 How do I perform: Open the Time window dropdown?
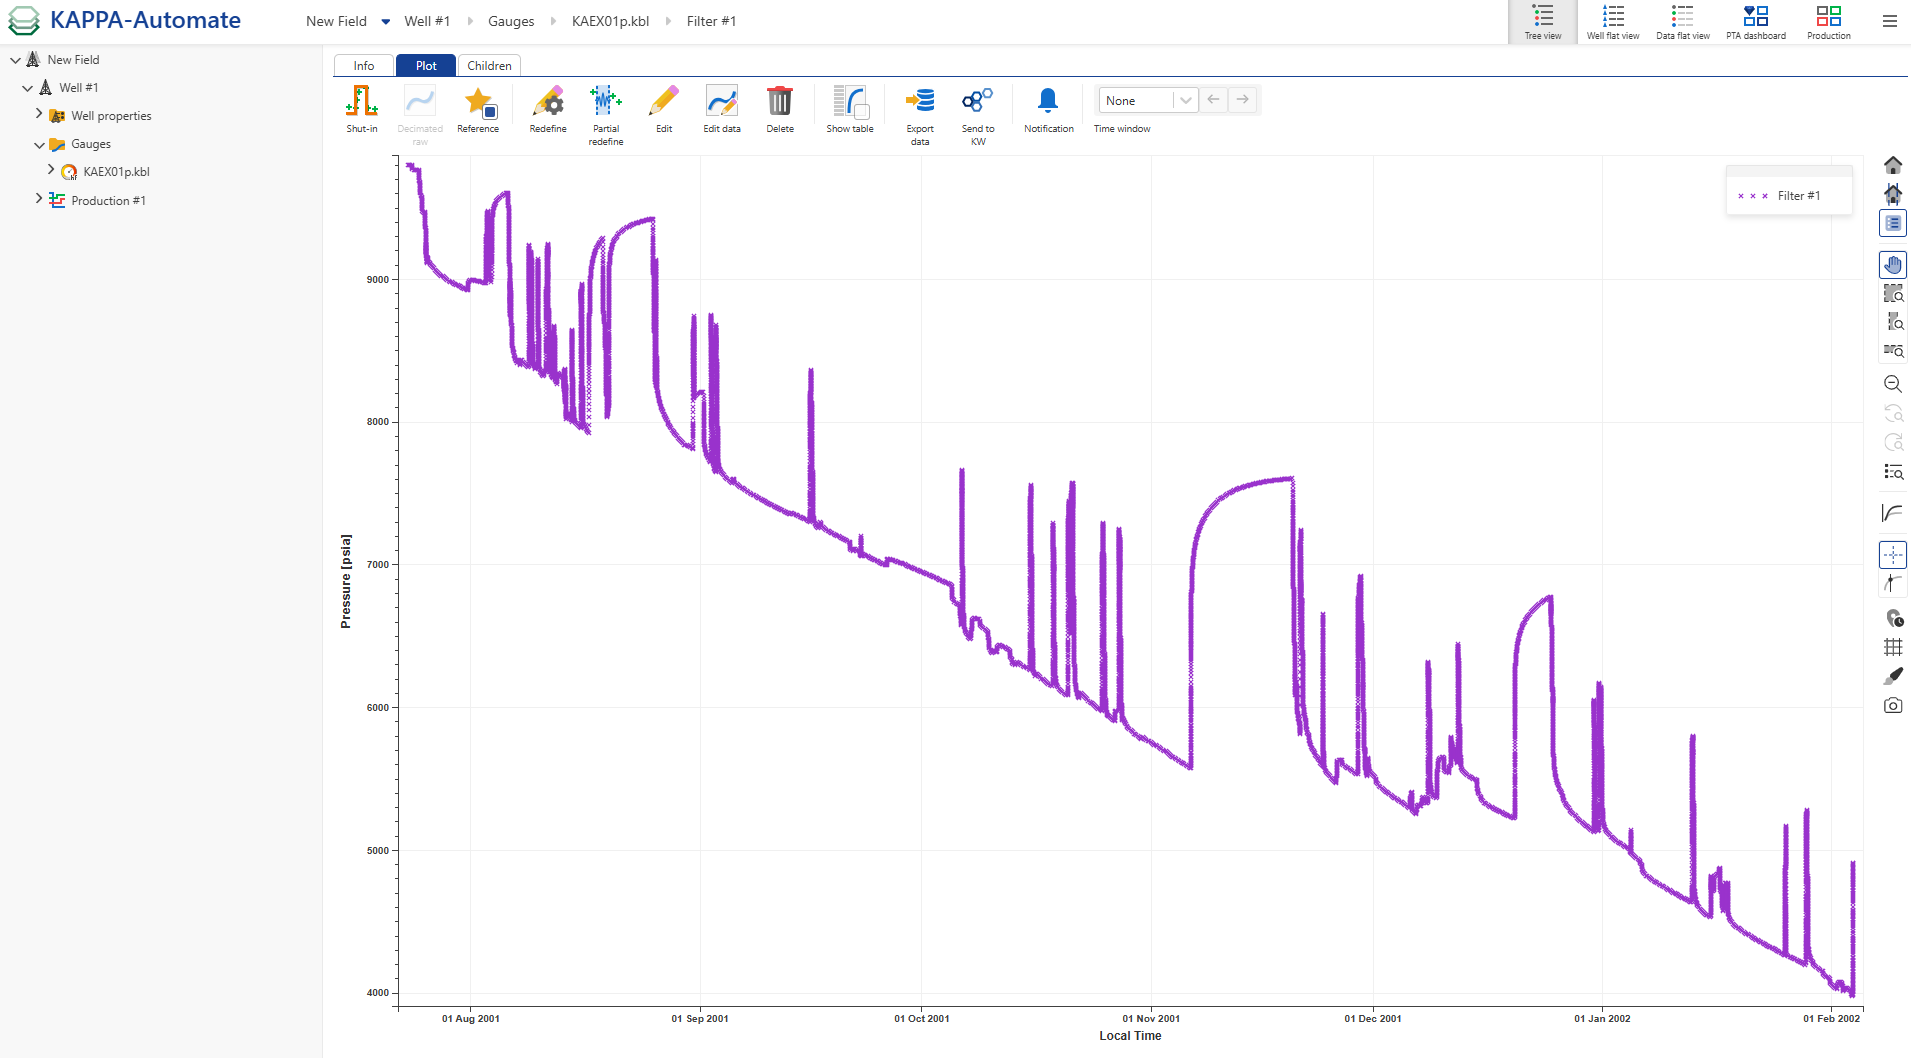[x=1185, y=100]
